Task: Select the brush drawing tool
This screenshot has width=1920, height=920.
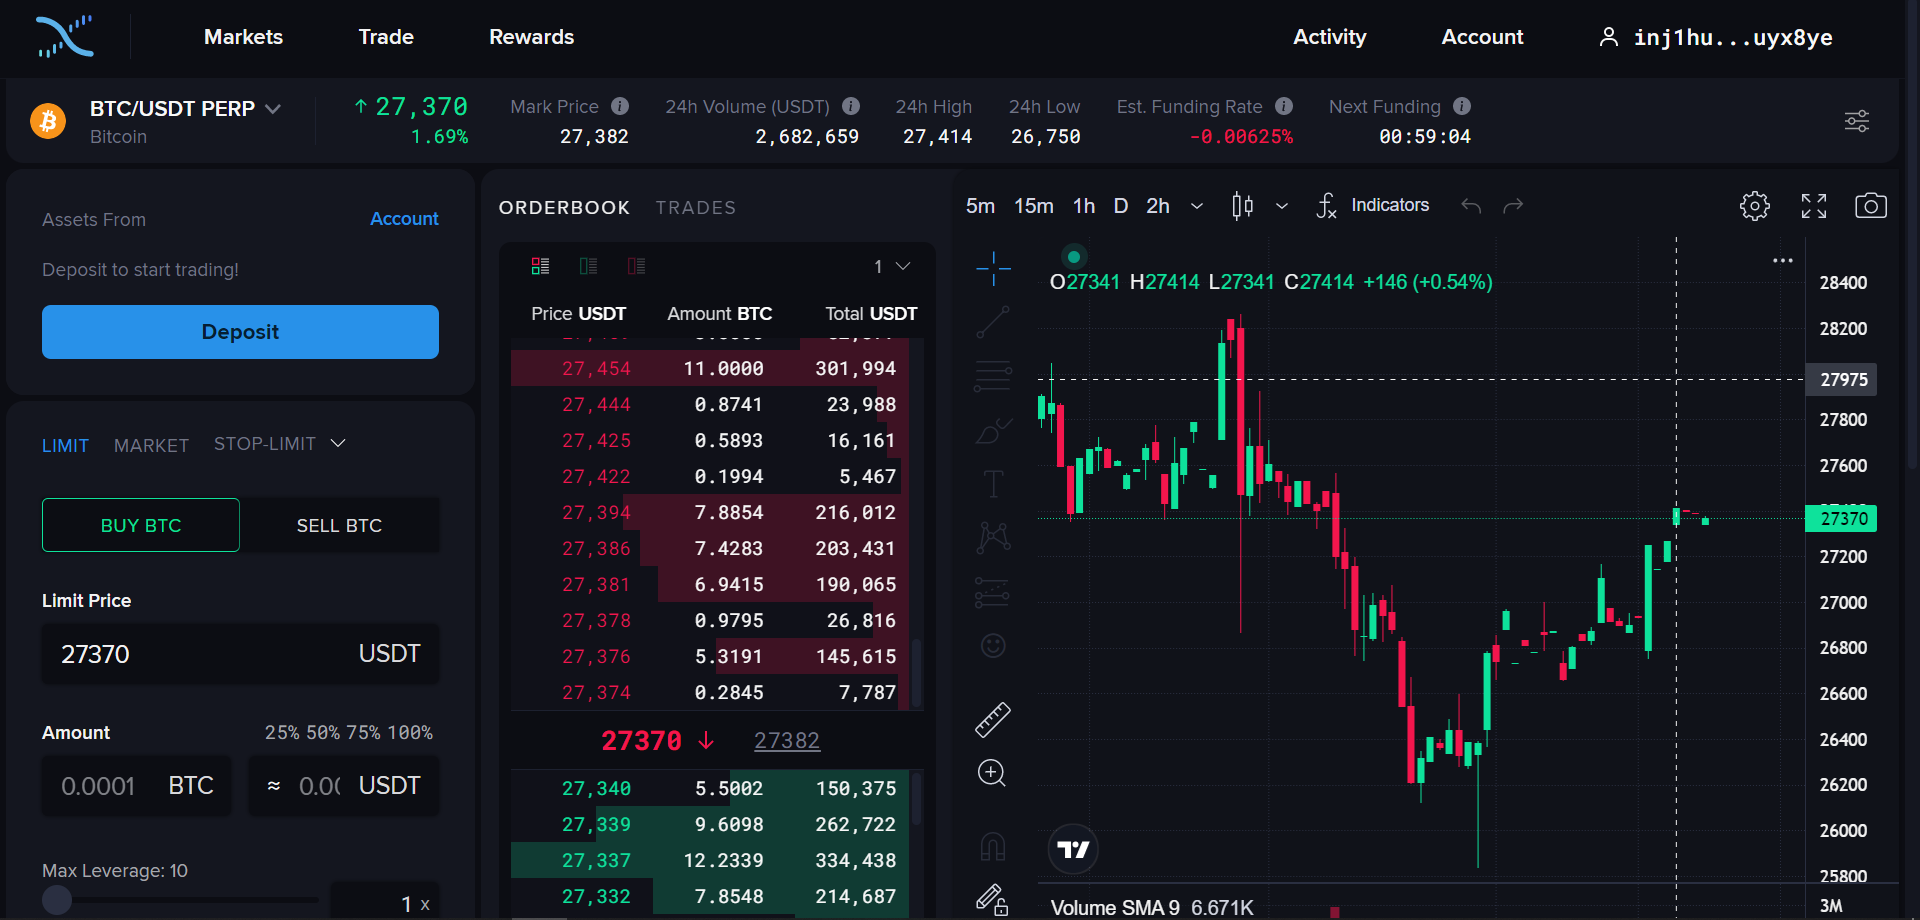Action: [993, 430]
